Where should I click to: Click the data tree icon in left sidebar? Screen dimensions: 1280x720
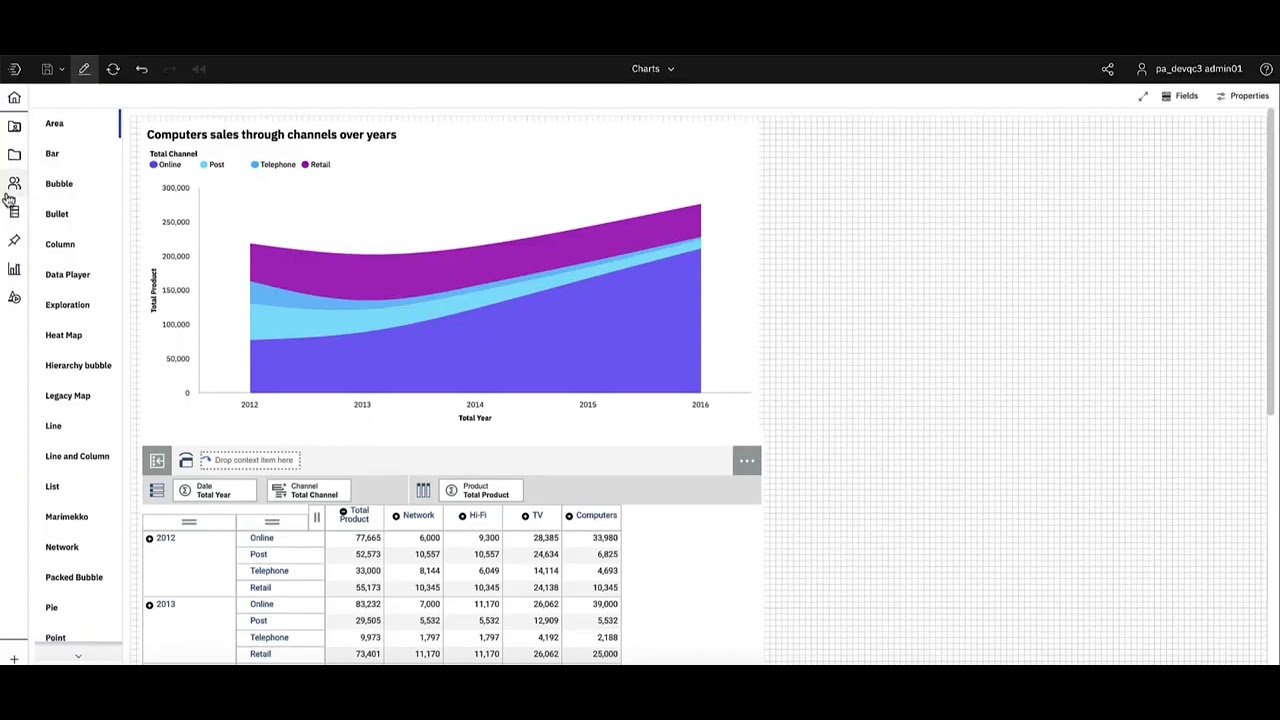[14, 212]
